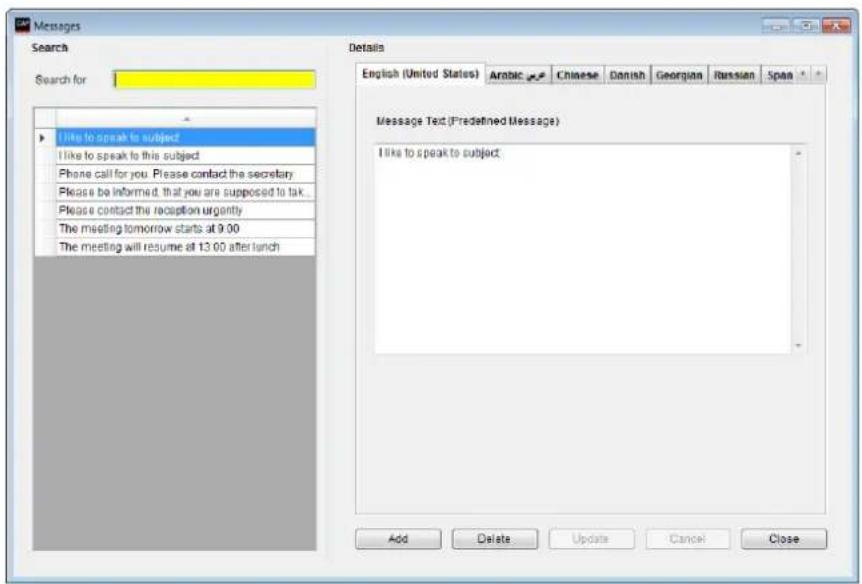
Task: Switch to the Georgian tab
Action: click(x=679, y=75)
